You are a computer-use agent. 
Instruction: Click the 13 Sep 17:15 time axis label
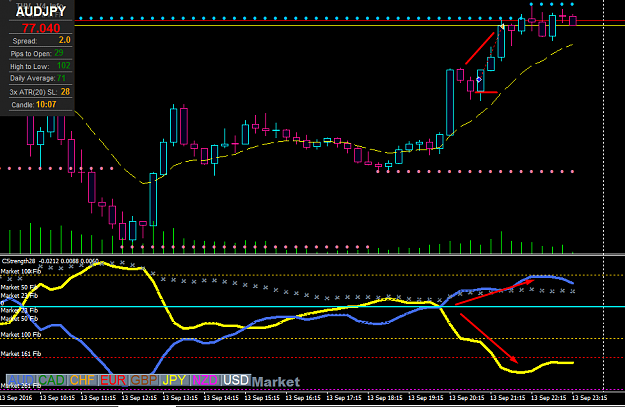pos(344,398)
